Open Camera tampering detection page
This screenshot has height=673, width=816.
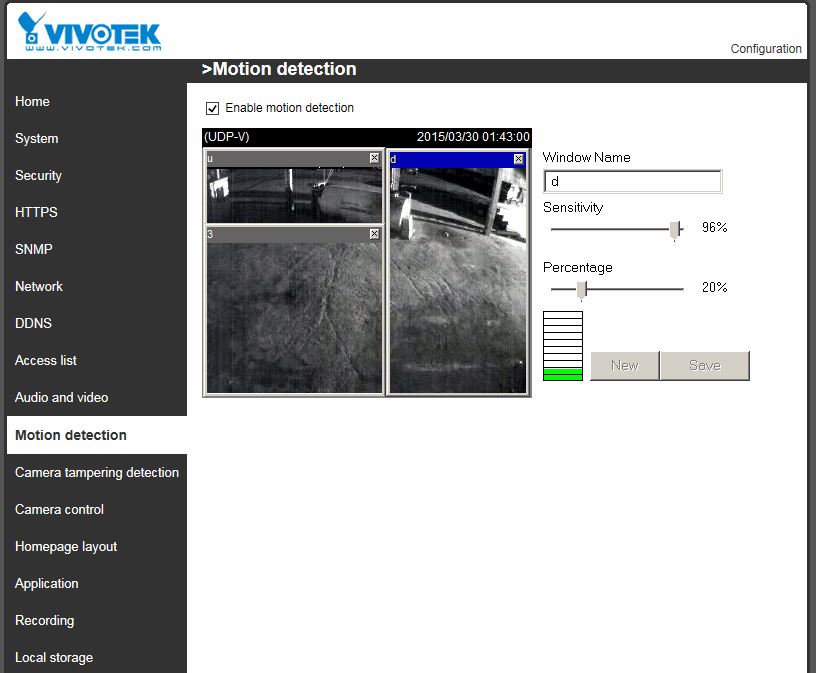tap(97, 473)
